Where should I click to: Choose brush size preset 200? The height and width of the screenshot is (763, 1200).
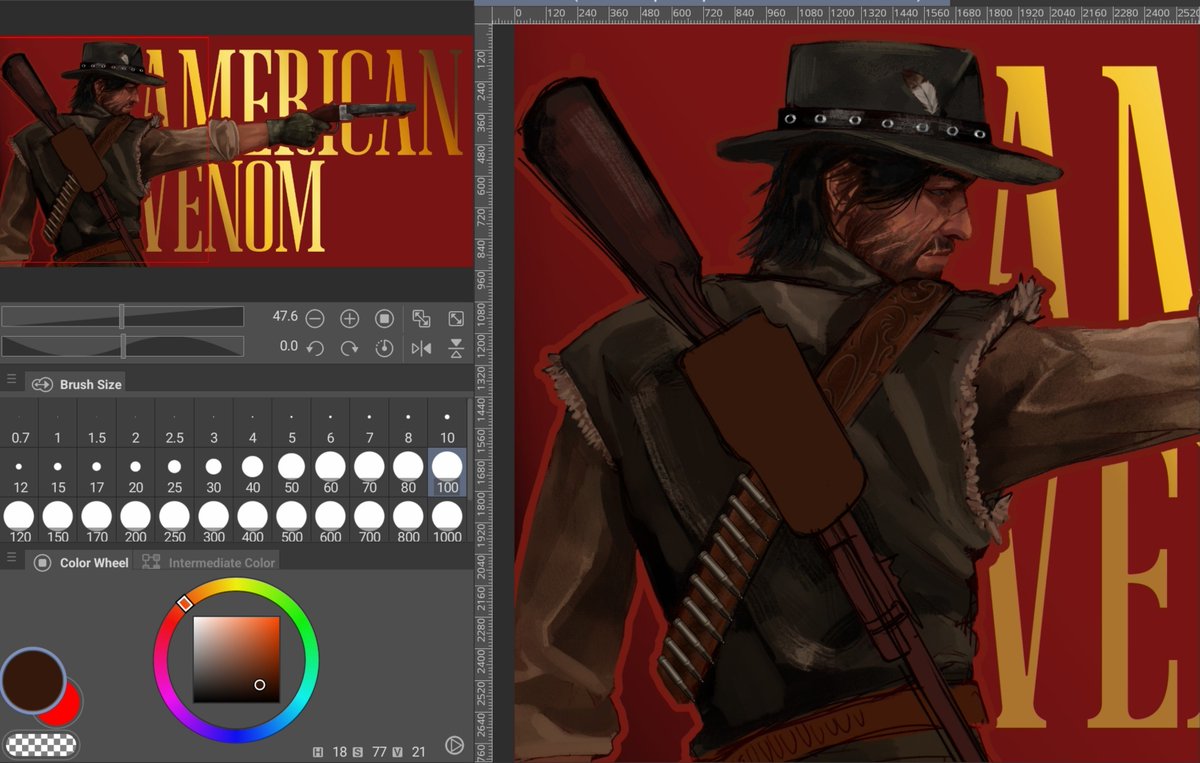pos(136,521)
